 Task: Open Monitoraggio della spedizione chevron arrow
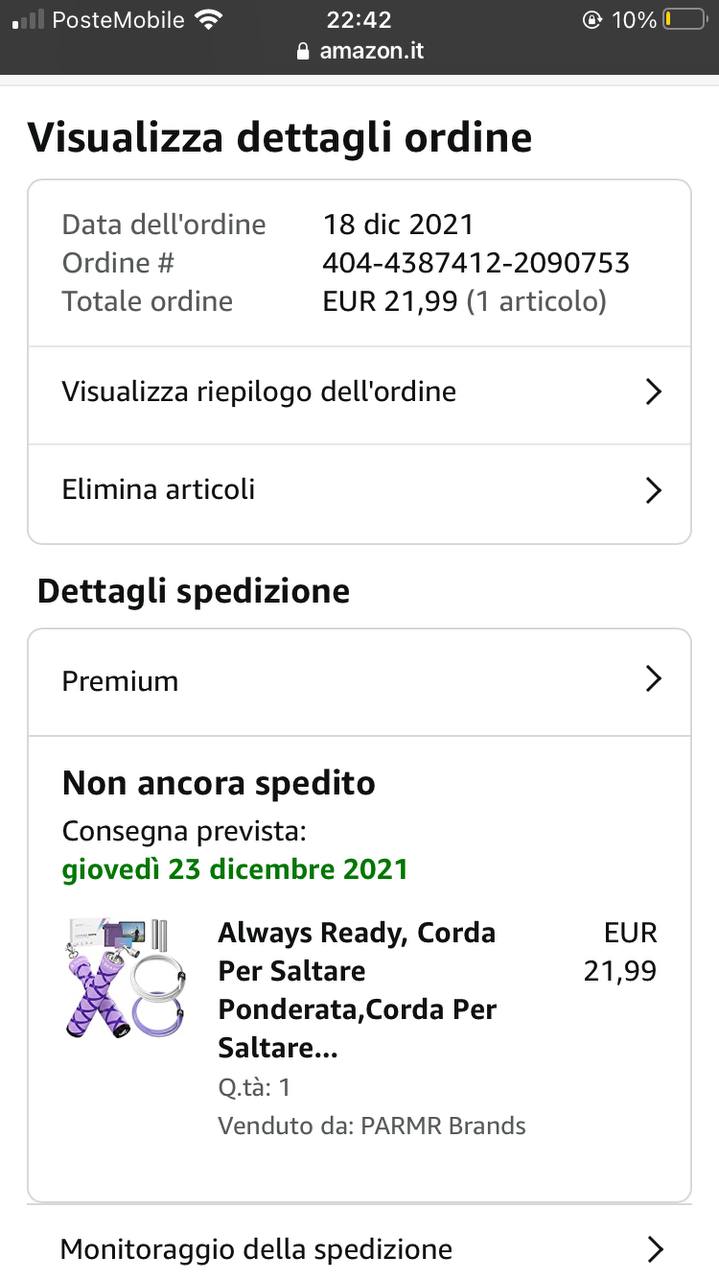coord(655,1249)
